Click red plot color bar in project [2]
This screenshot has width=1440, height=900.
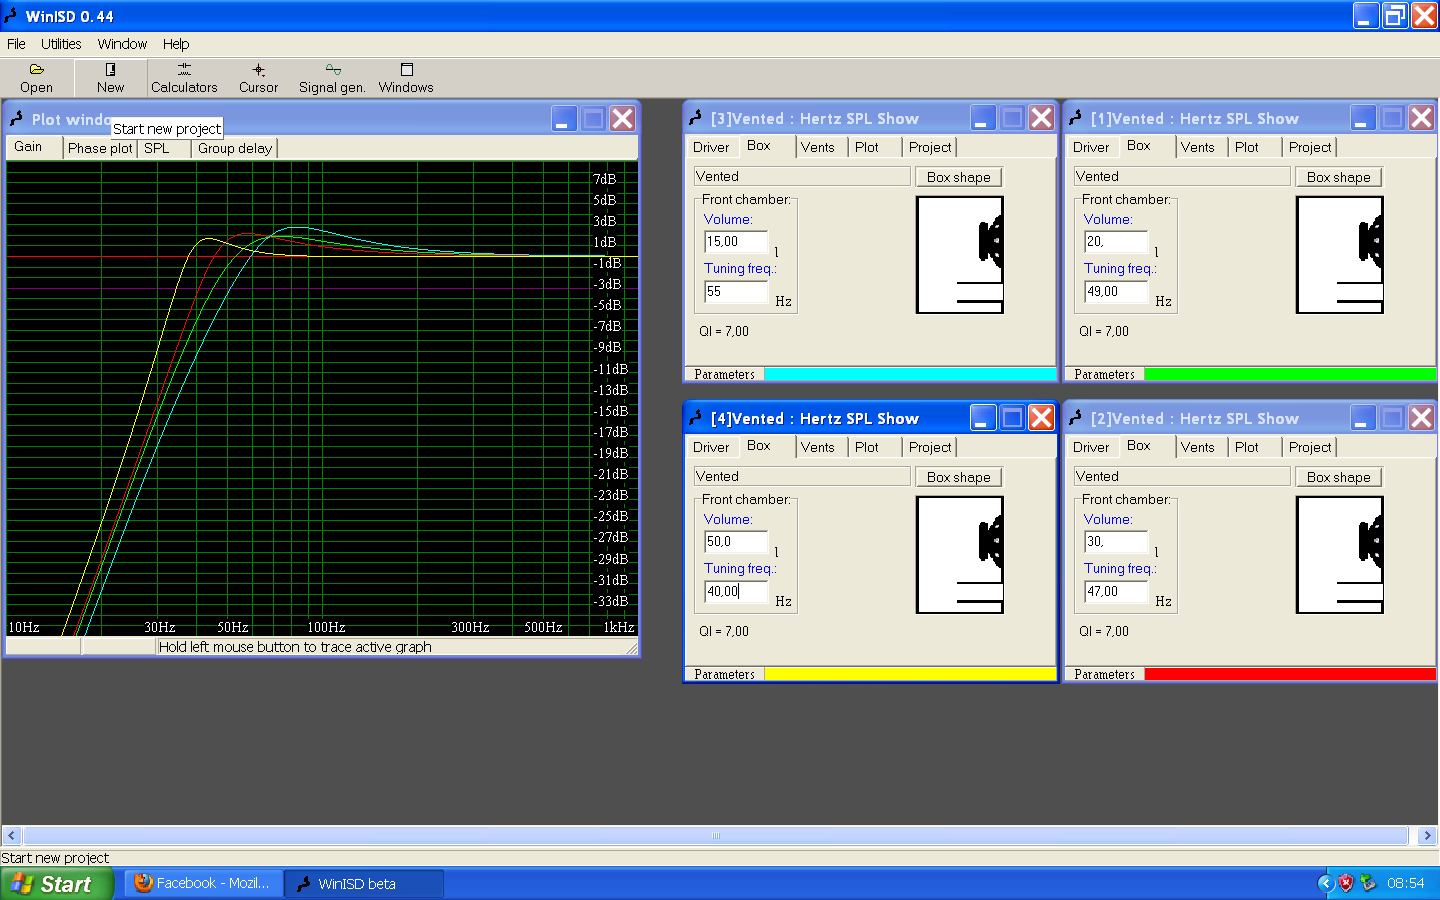[1290, 674]
